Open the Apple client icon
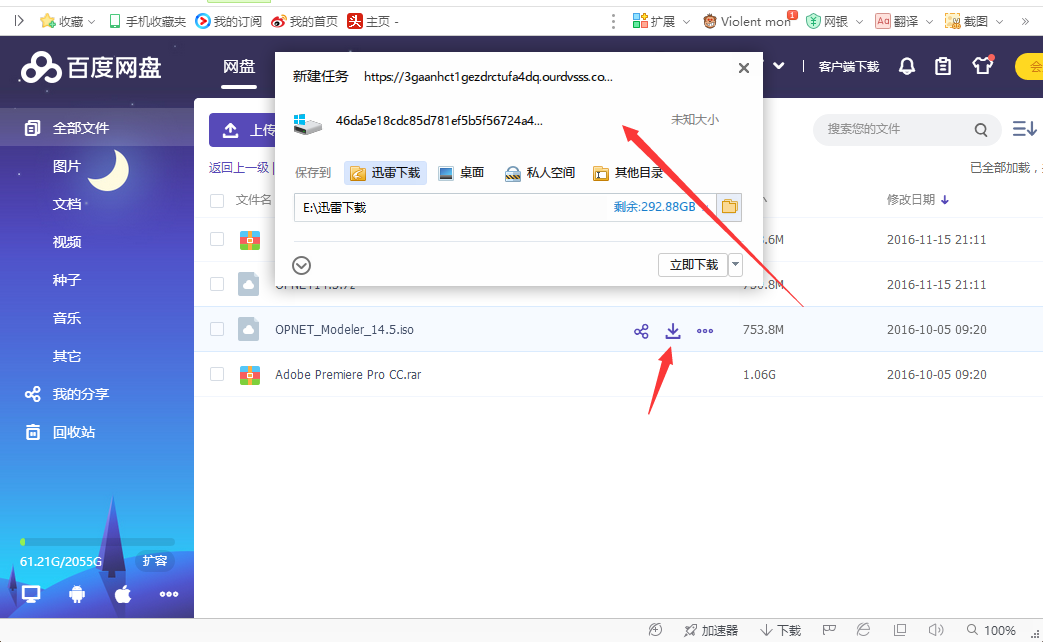Viewport: 1043px width, 642px height. tap(123, 594)
